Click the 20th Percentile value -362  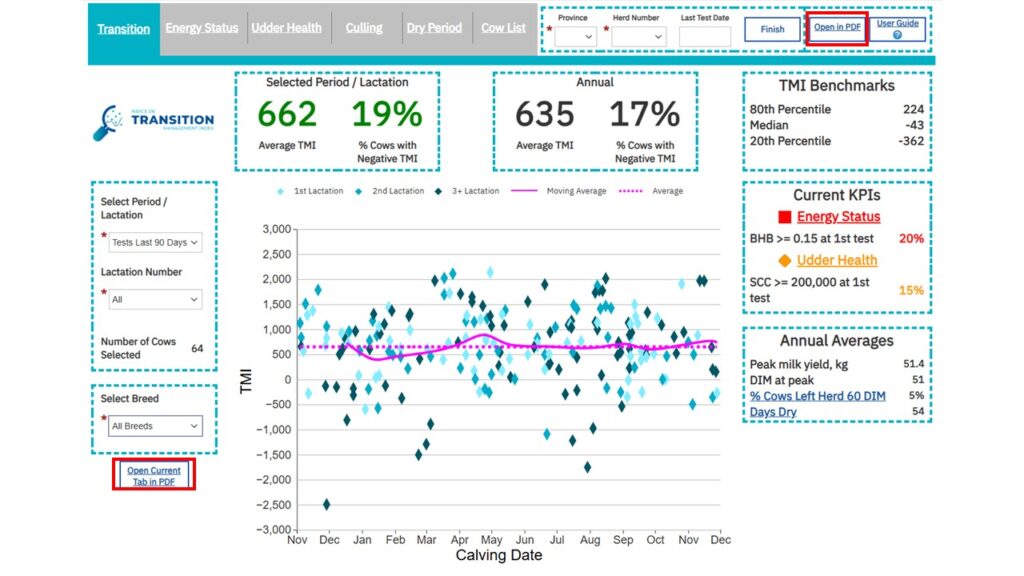point(910,140)
